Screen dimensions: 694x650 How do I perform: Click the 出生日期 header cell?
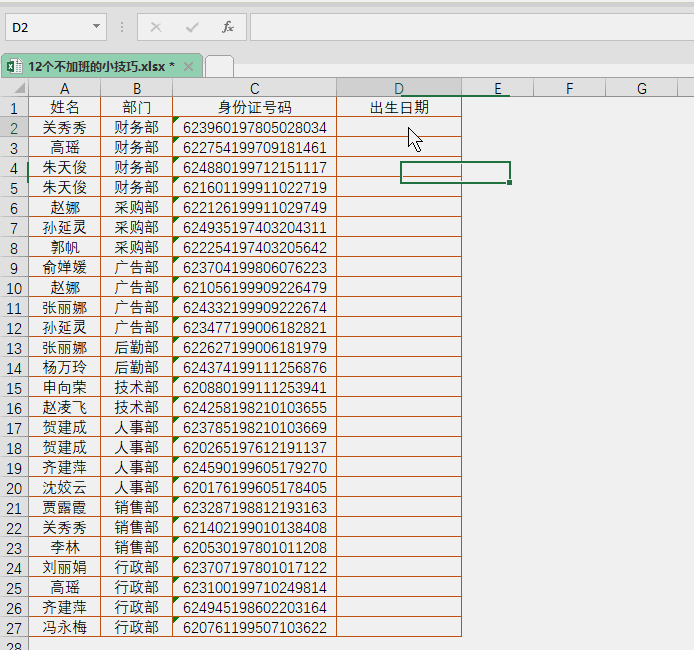(x=399, y=107)
